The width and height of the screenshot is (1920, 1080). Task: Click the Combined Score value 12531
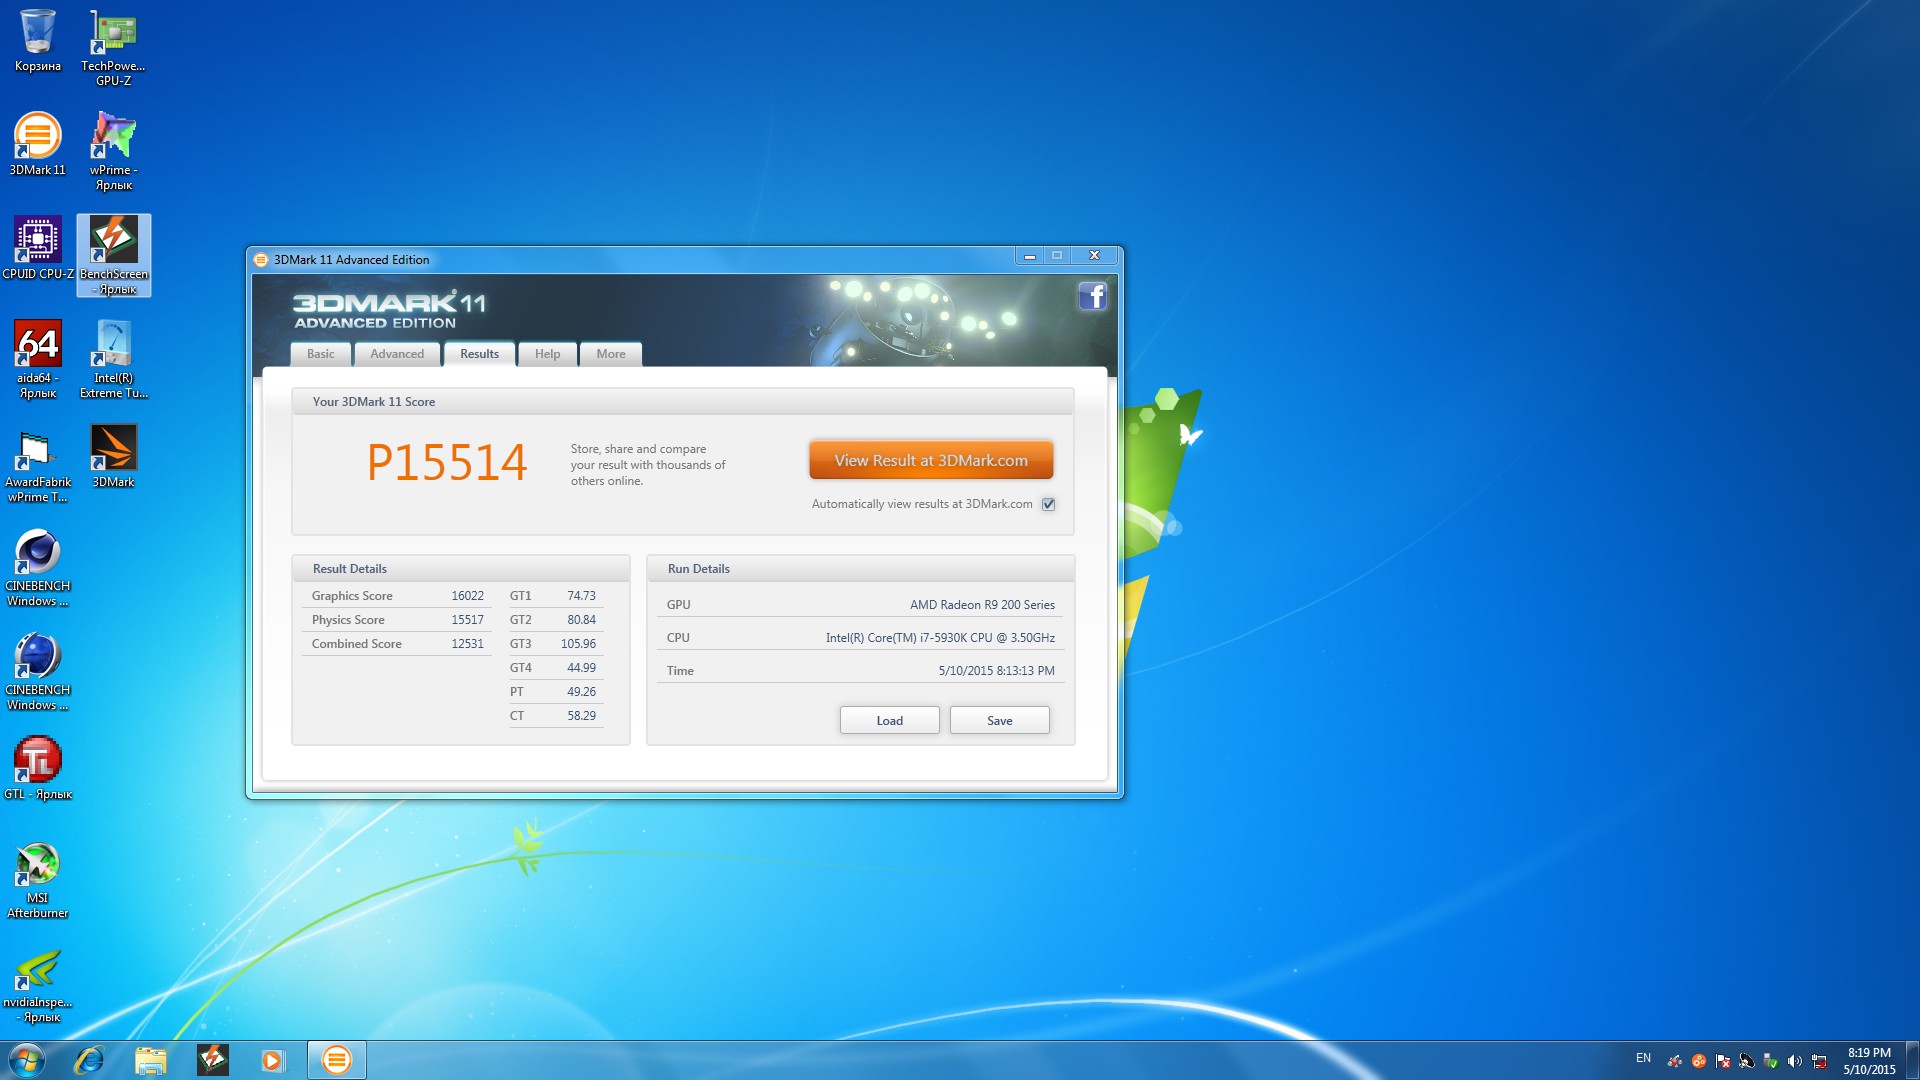467,644
